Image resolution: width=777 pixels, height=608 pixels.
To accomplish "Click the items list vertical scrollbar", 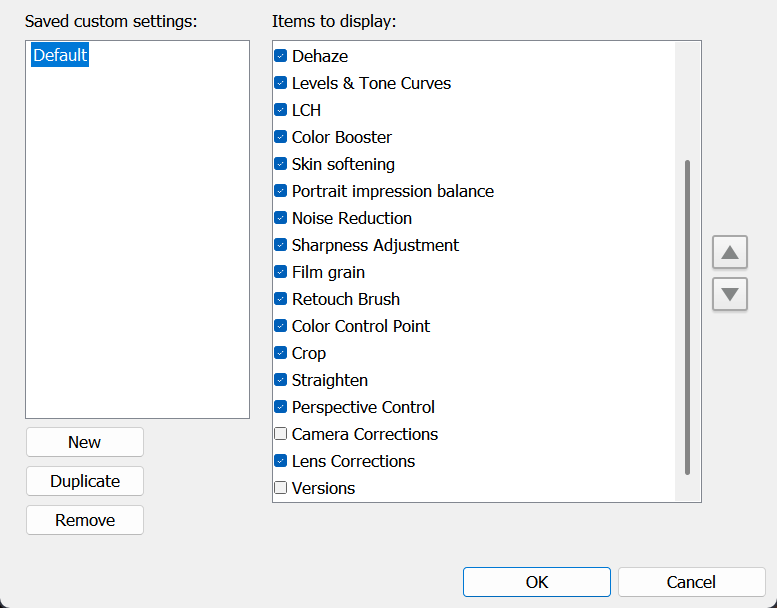I will (x=687, y=316).
